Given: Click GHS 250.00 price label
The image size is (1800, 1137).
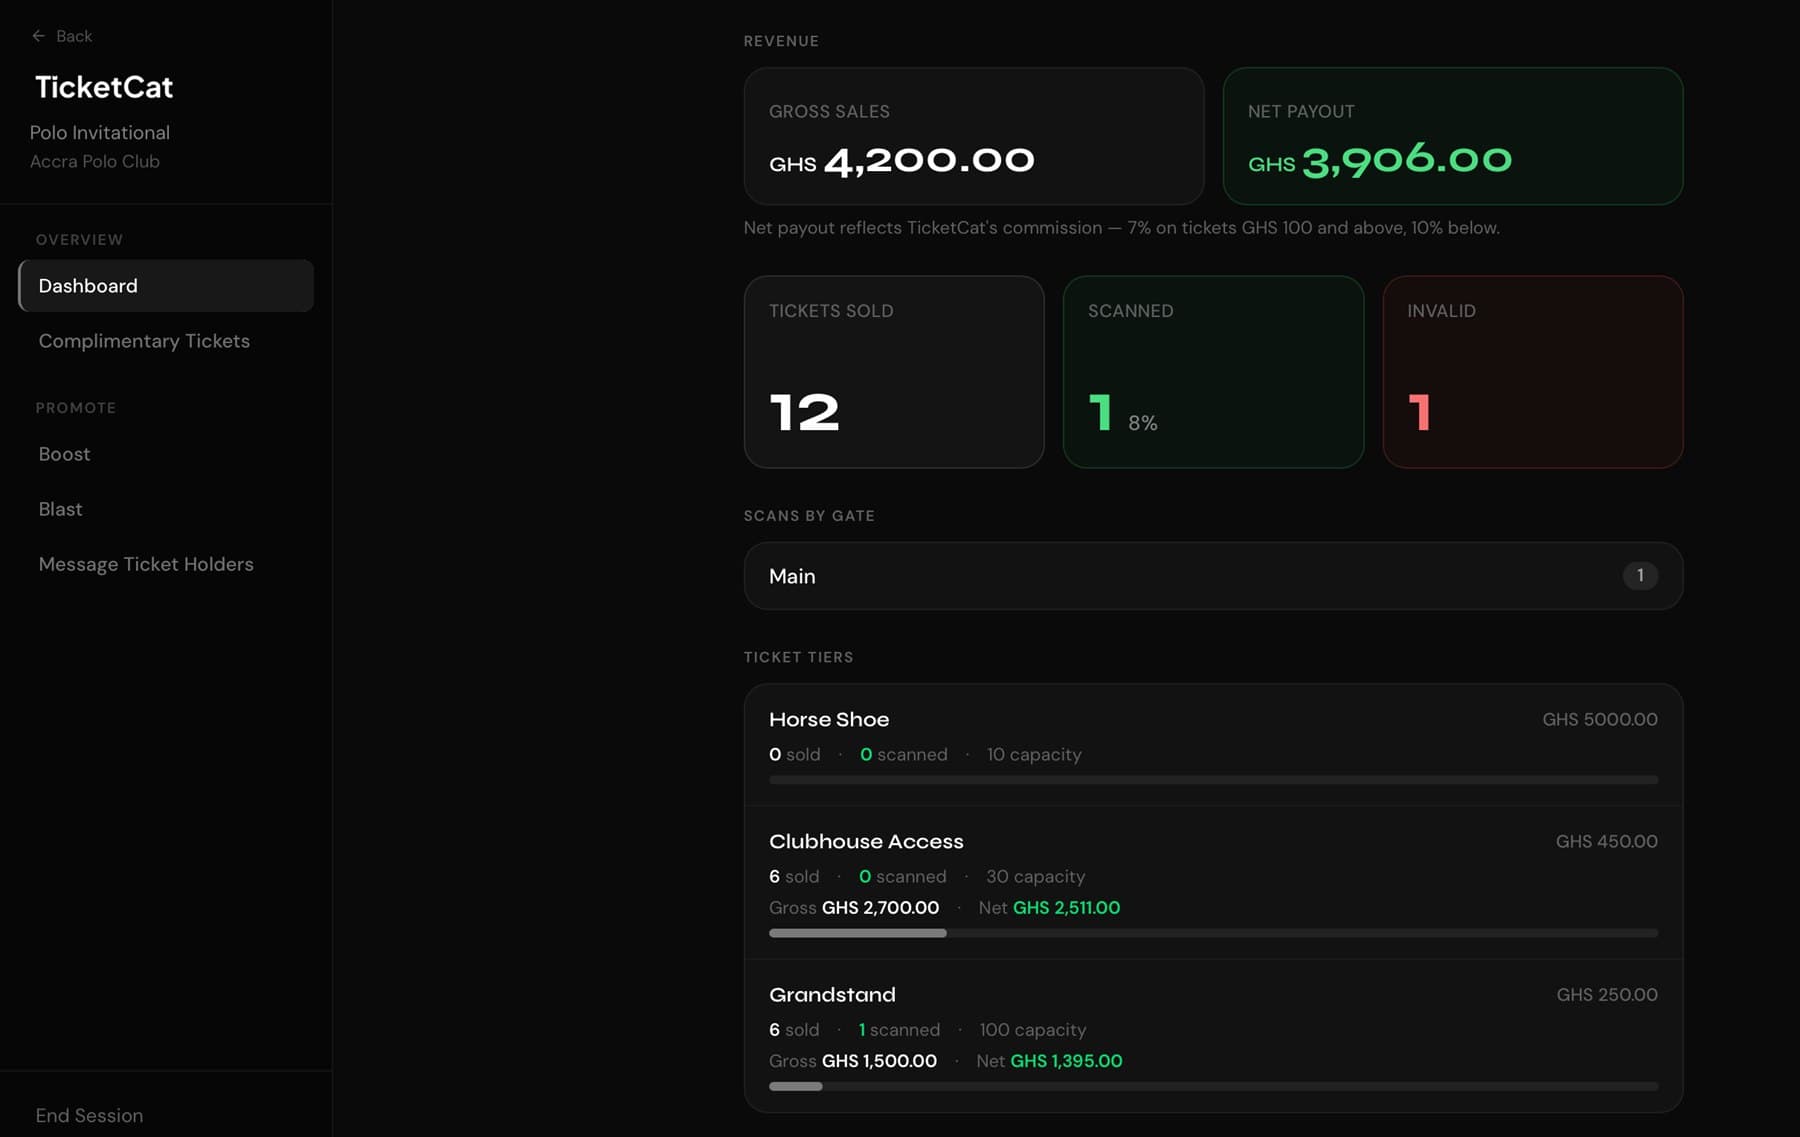Looking at the screenshot, I should 1607,995.
